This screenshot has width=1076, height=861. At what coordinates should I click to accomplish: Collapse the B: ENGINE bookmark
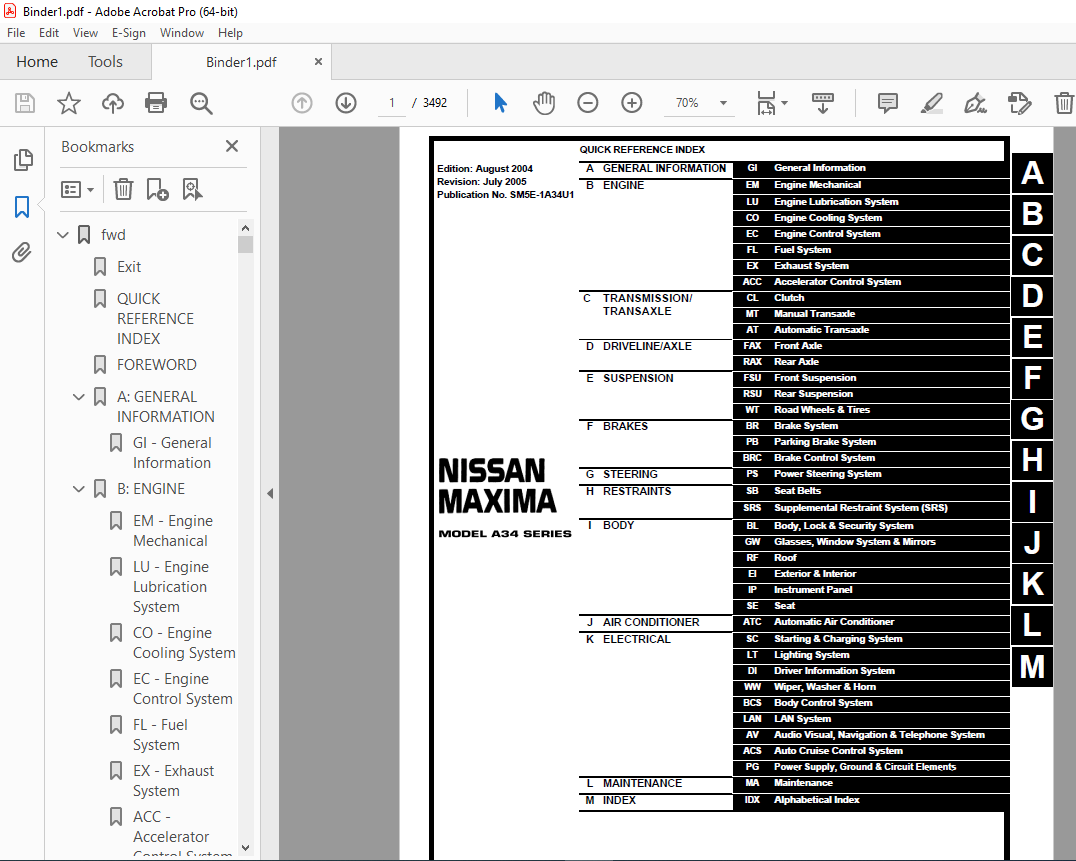click(79, 489)
